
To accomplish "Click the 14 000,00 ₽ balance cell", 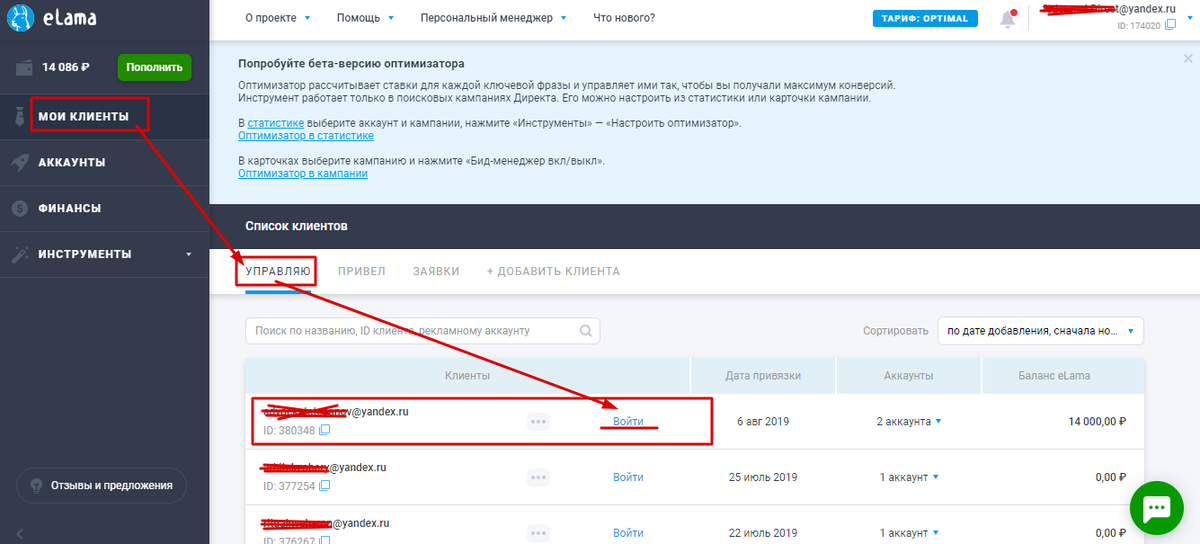I will (x=1098, y=422).
